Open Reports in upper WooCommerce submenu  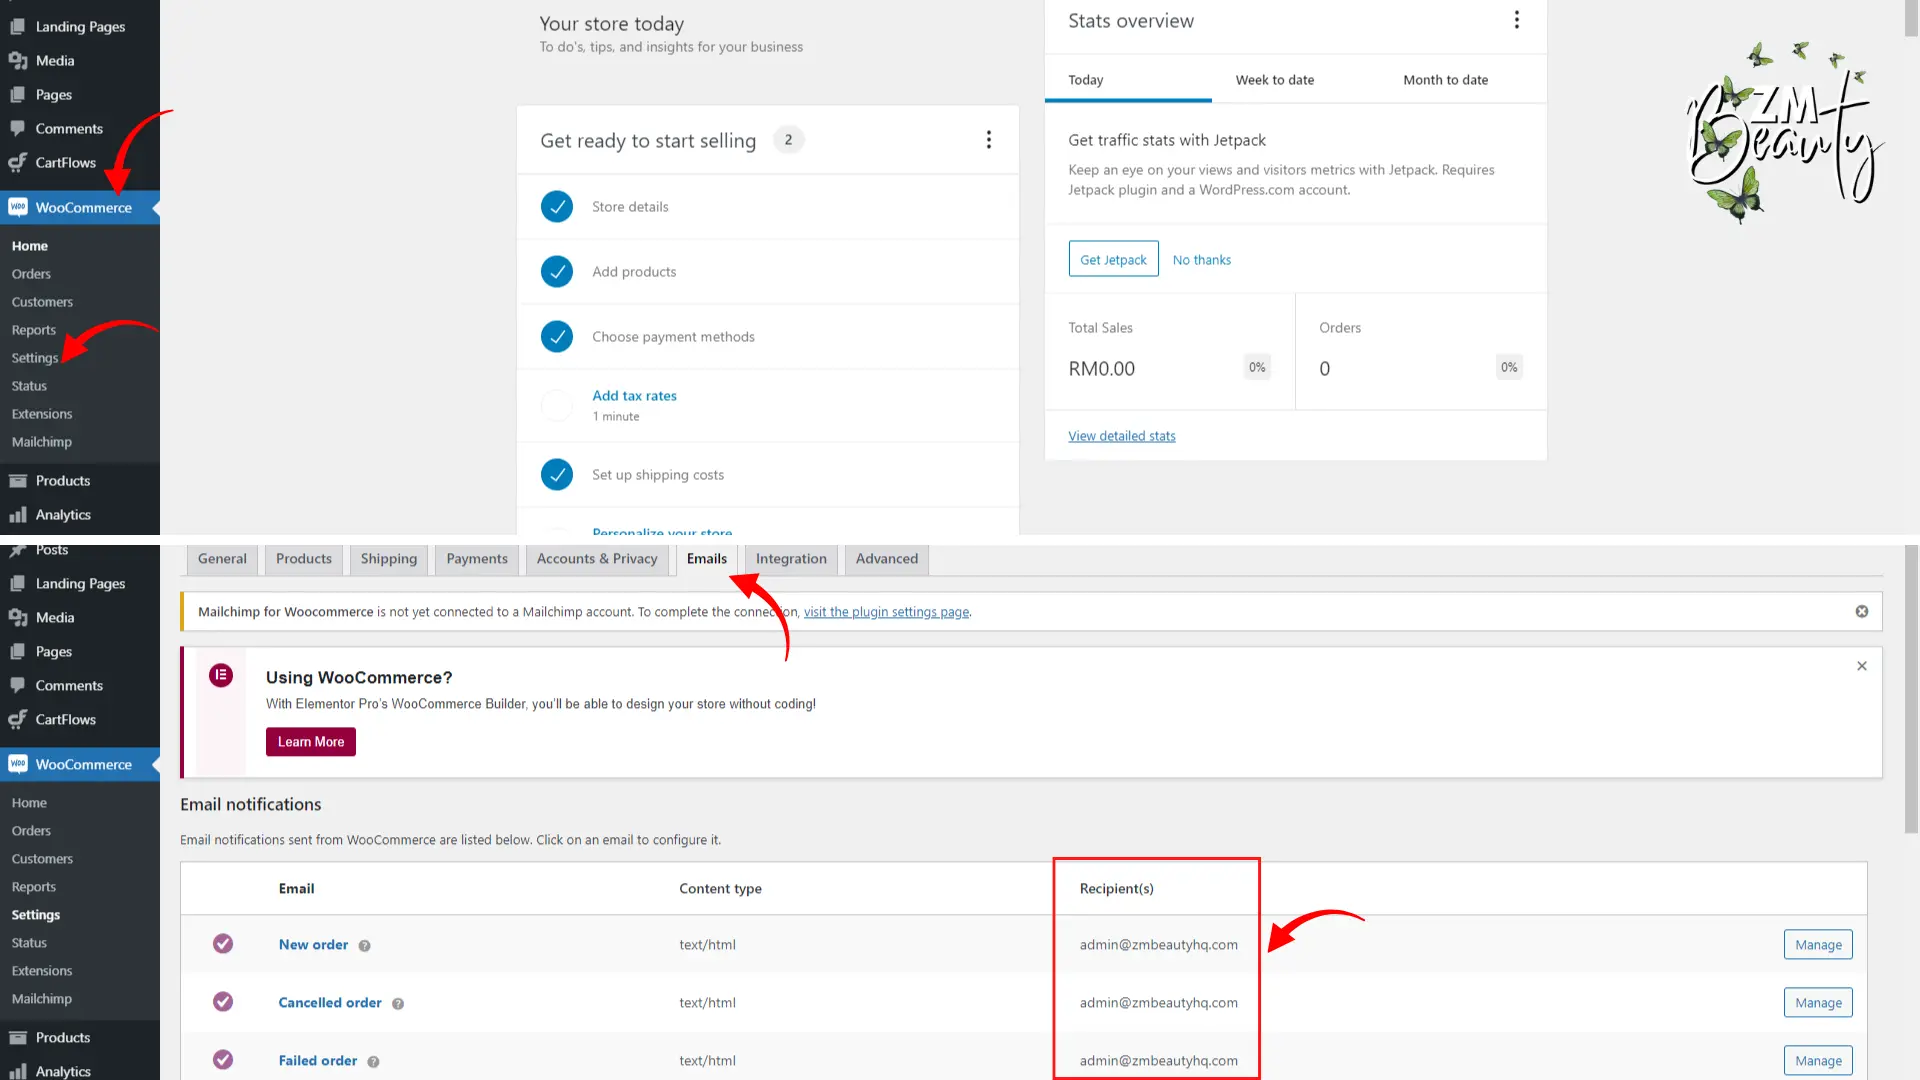pyautogui.click(x=34, y=330)
